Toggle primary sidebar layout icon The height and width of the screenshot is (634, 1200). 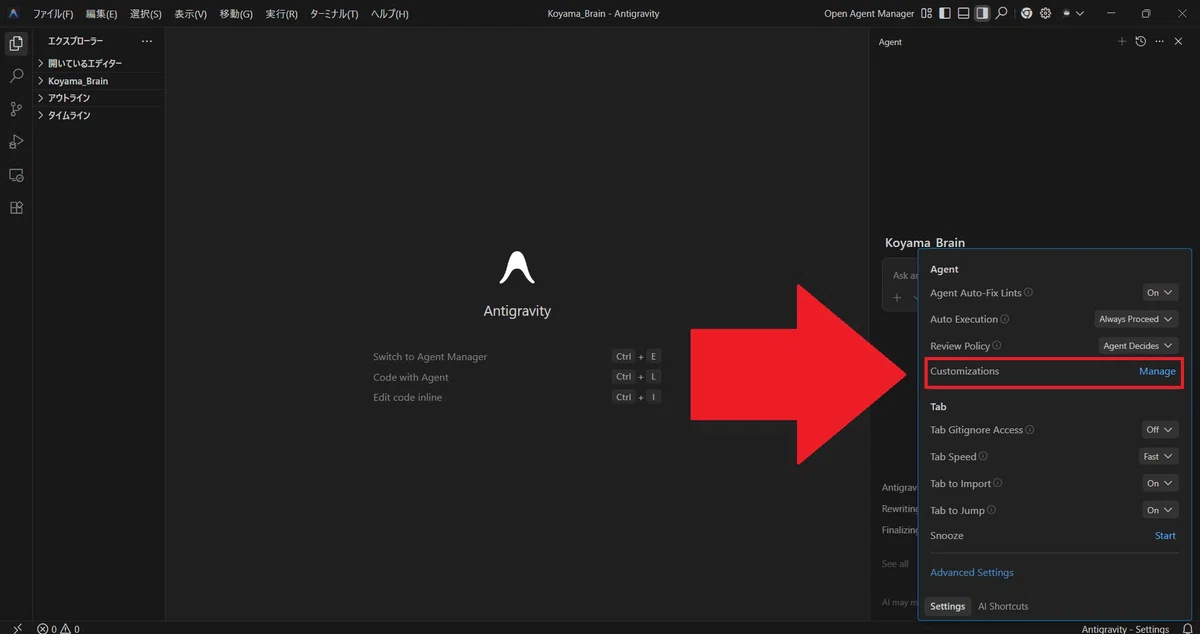tap(945, 14)
